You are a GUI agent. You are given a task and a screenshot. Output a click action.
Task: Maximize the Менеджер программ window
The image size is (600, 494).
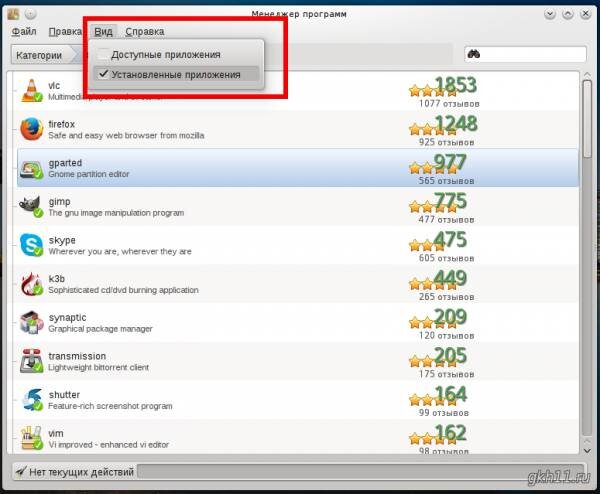568,14
